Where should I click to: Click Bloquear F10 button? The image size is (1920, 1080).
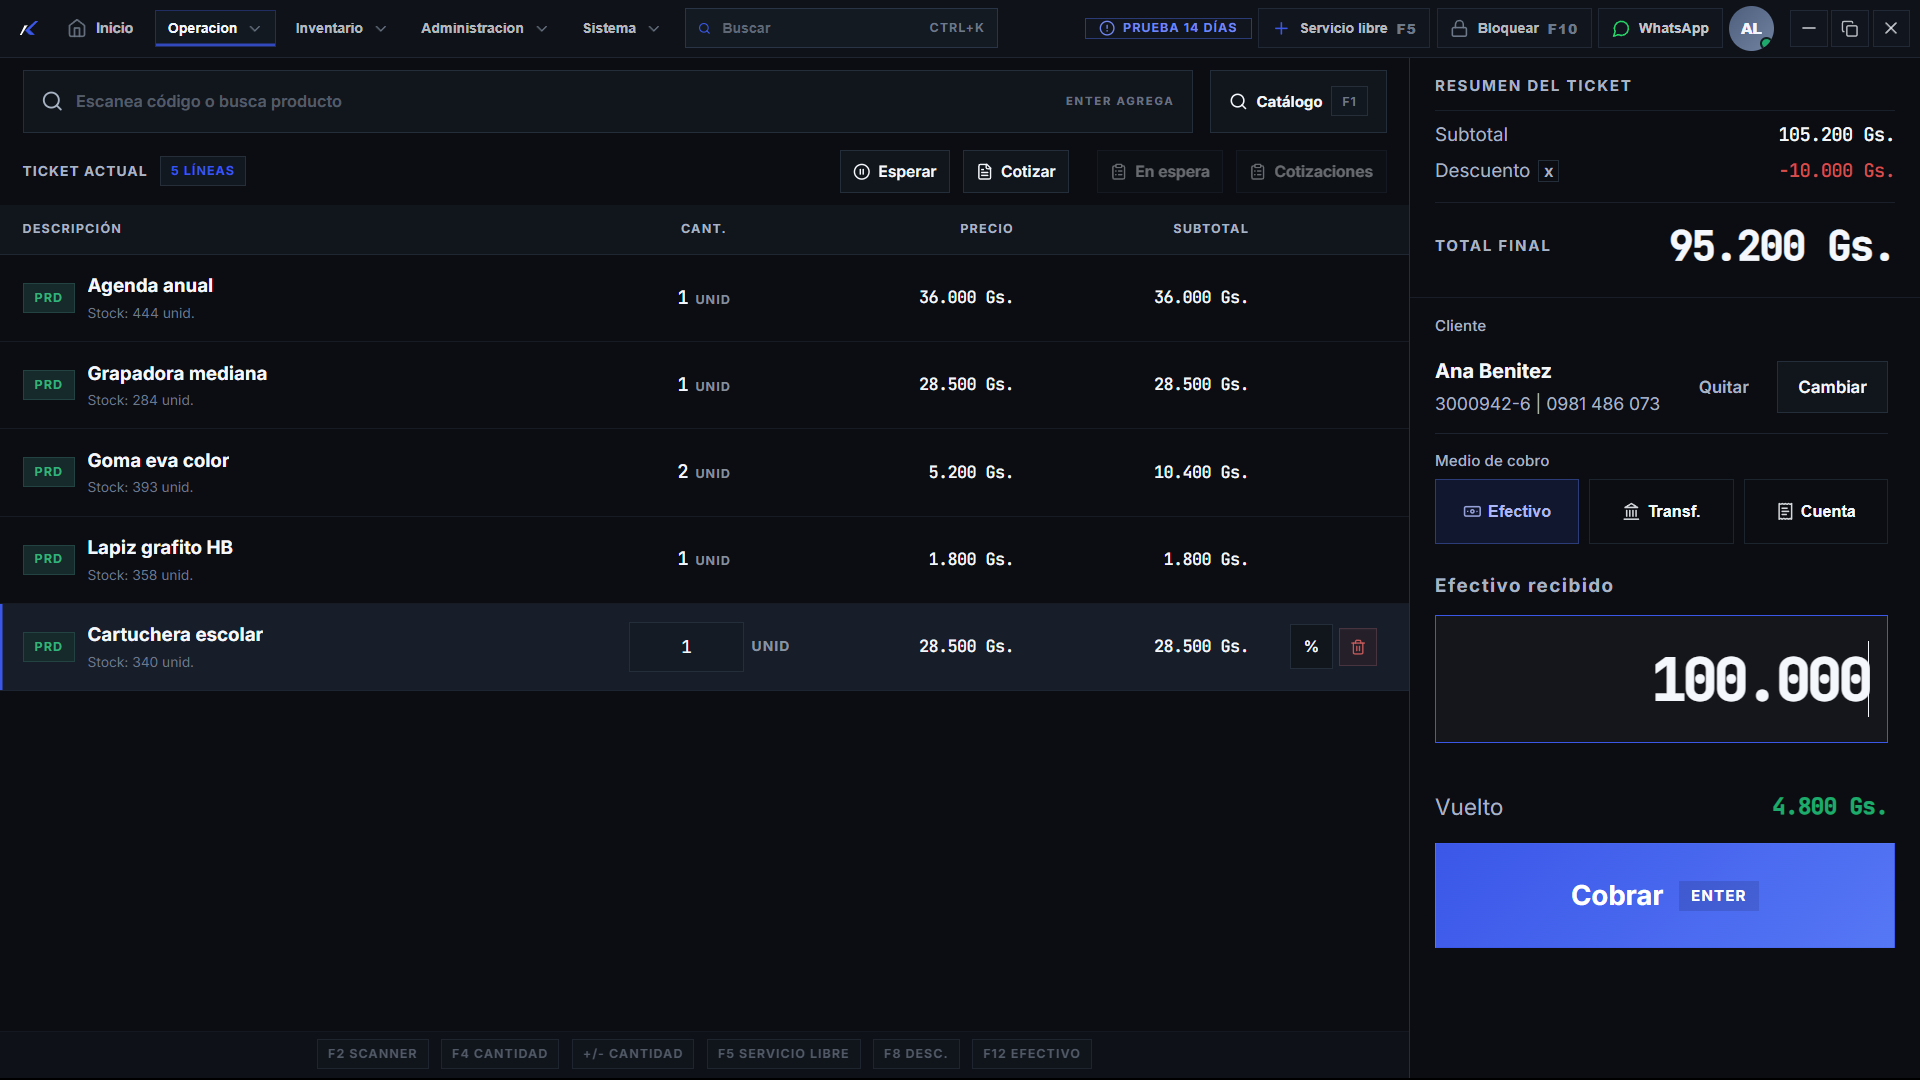coord(1514,28)
